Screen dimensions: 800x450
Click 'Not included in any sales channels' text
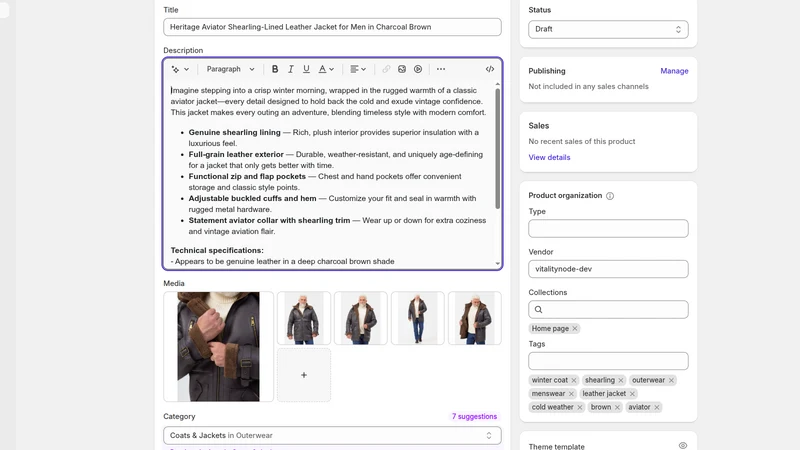[x=588, y=87]
